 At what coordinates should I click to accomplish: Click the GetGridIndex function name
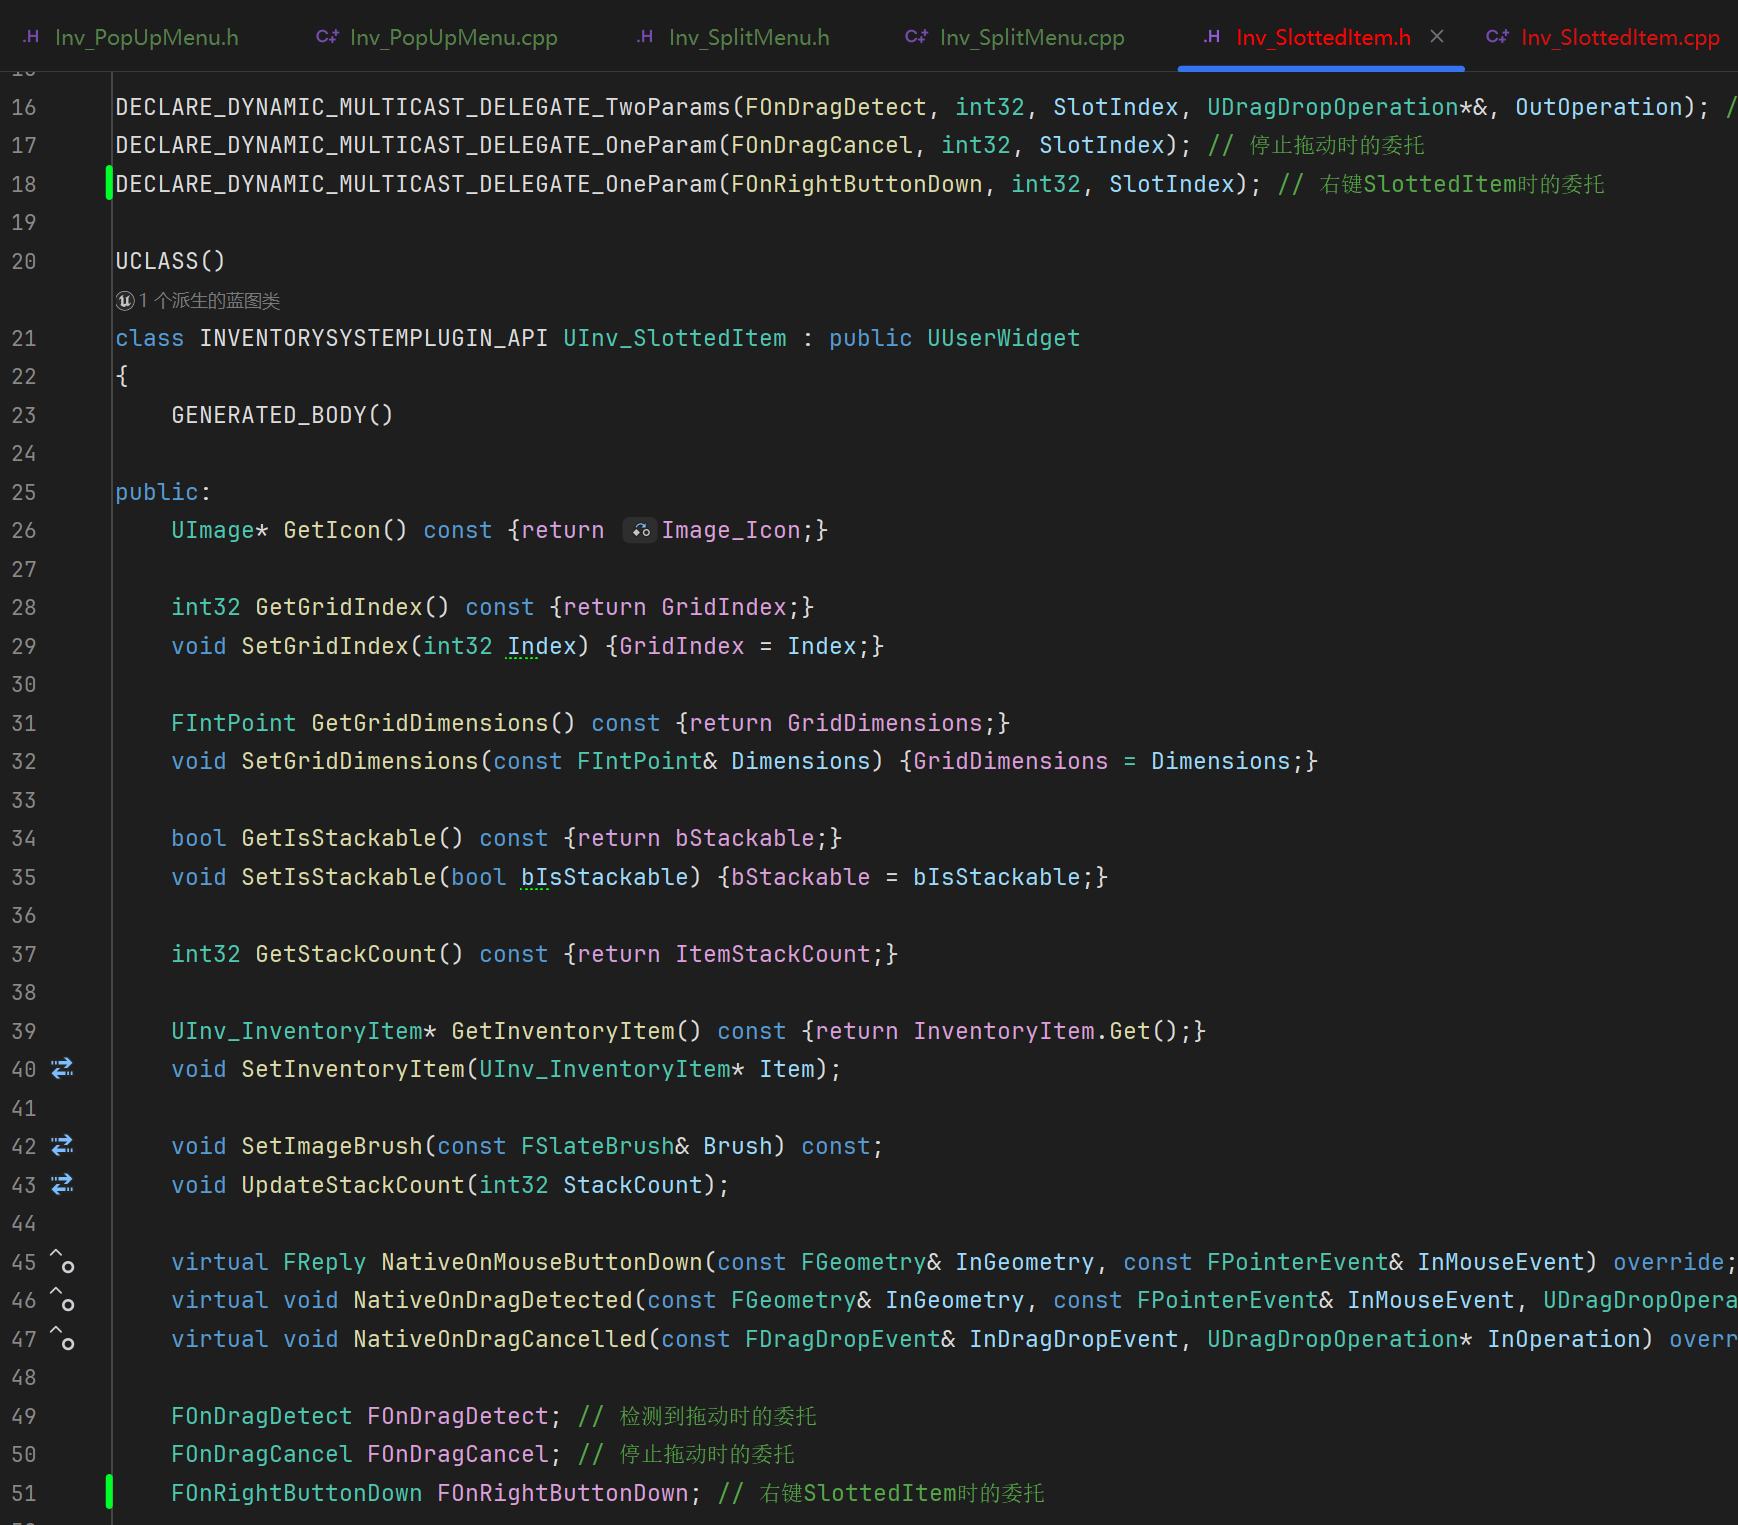[x=339, y=607]
